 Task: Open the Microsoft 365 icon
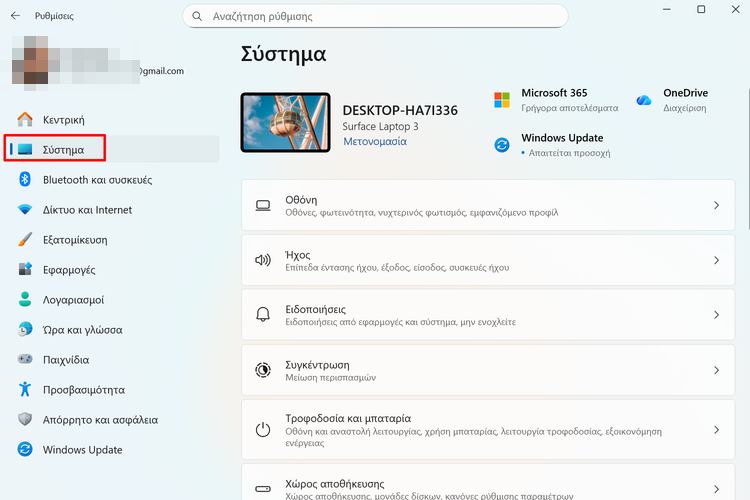pyautogui.click(x=502, y=100)
